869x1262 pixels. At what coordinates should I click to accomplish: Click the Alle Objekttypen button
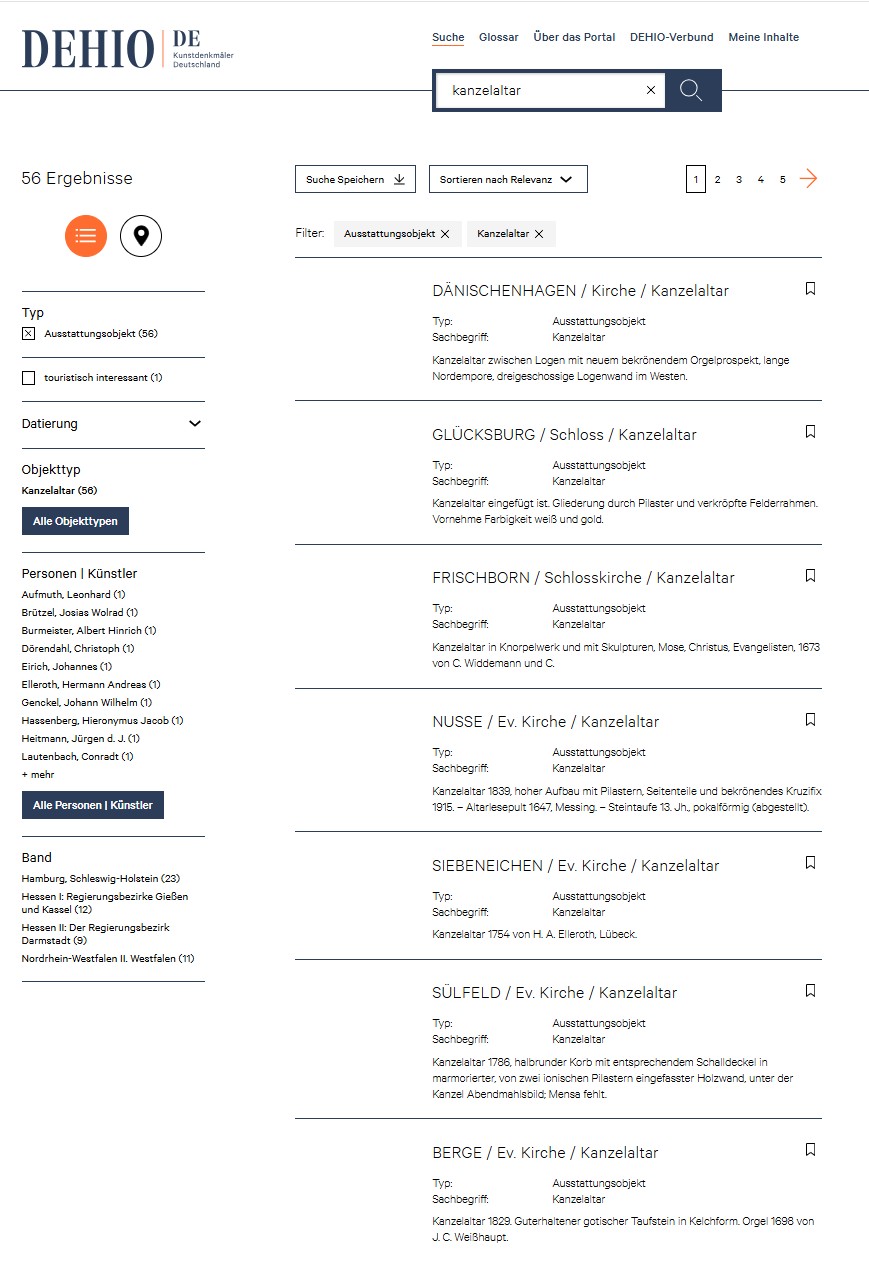[75, 522]
